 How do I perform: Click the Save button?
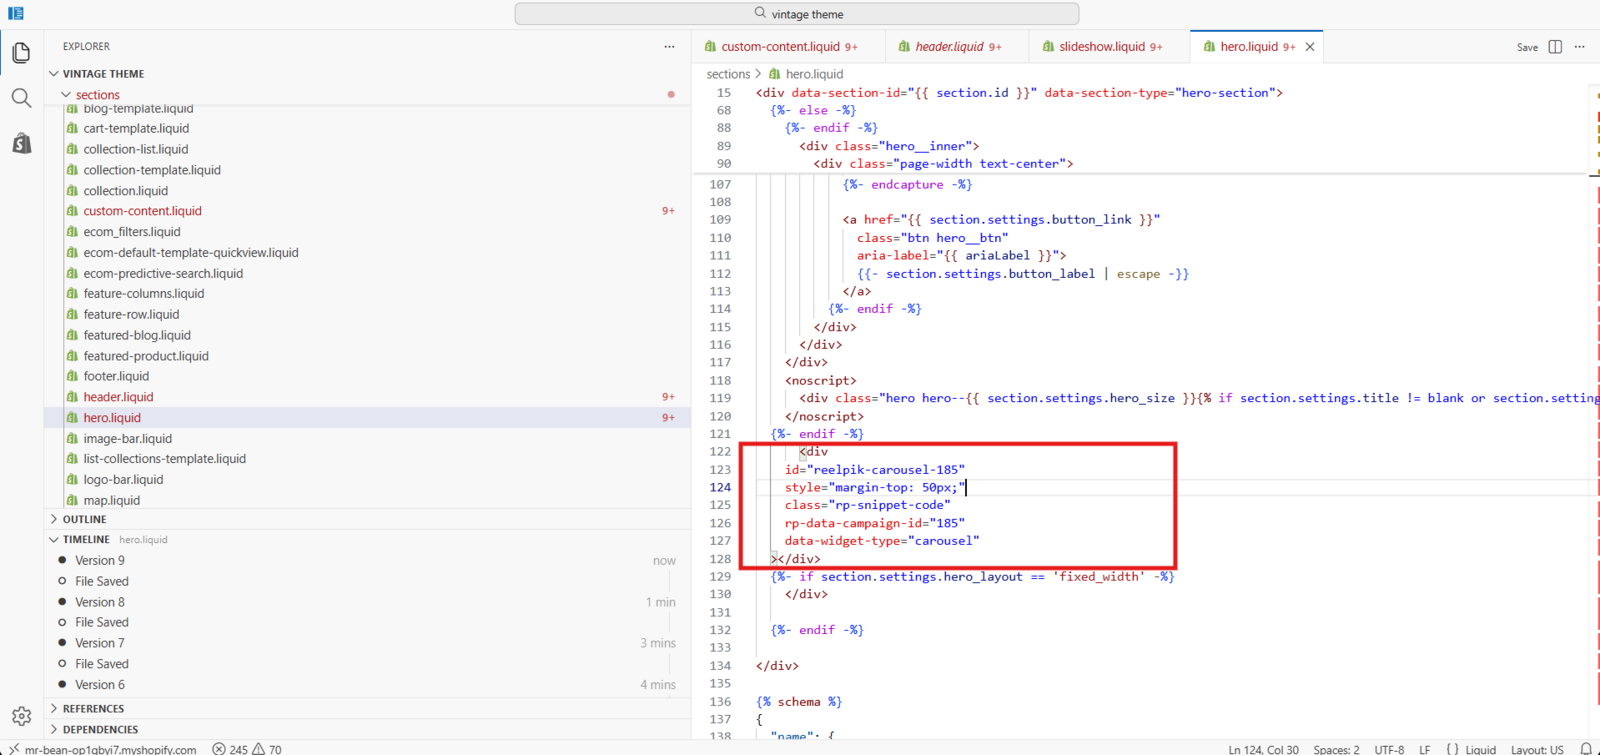[x=1527, y=47]
